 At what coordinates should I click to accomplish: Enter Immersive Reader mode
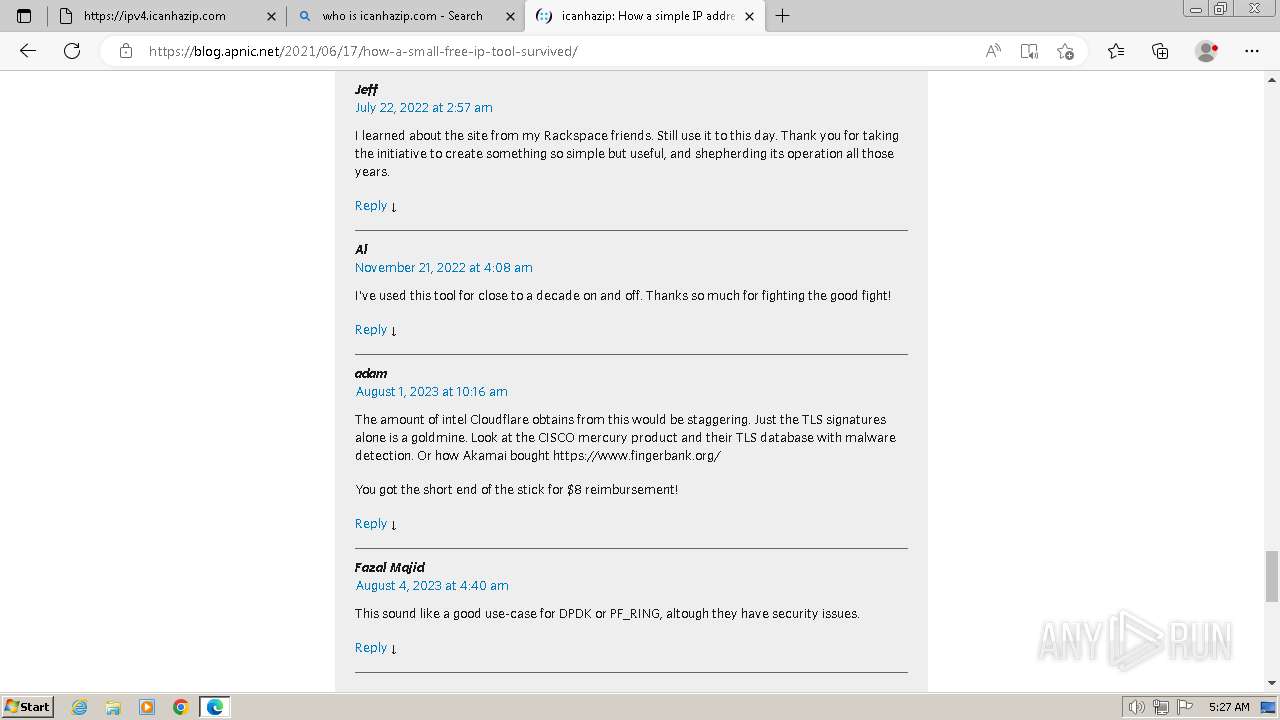[1029, 51]
